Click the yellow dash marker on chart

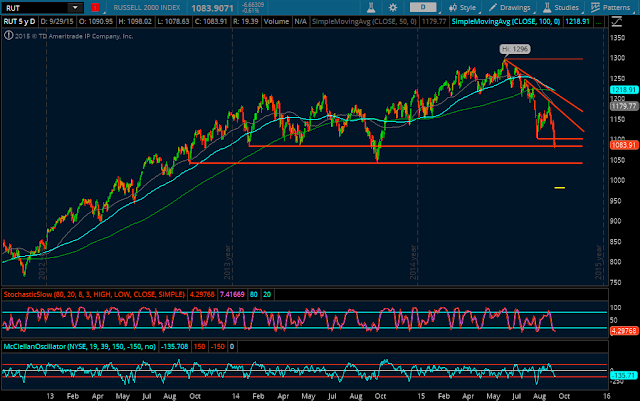point(560,188)
